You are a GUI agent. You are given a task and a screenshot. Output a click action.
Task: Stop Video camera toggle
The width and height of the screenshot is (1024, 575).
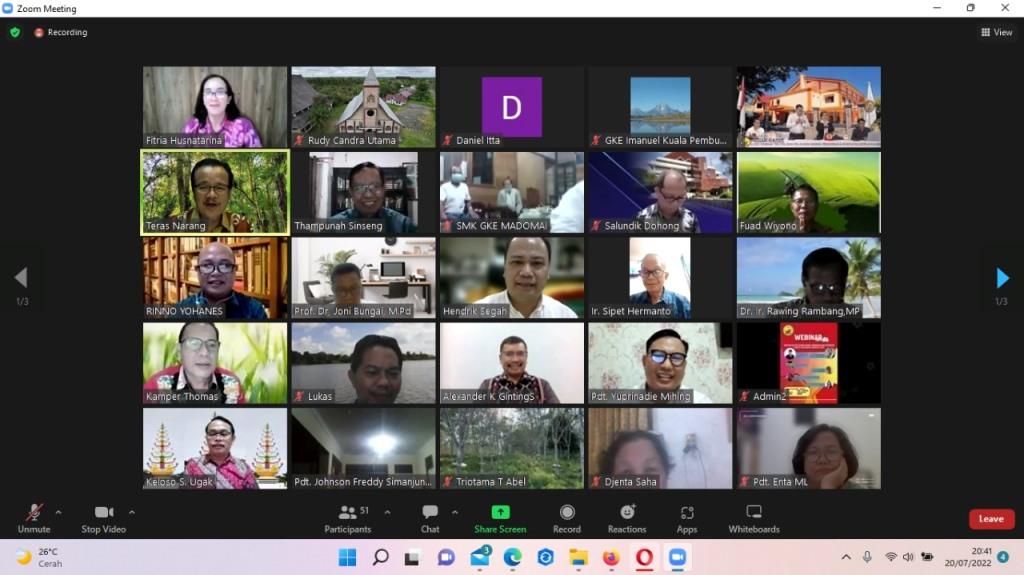tap(104, 517)
